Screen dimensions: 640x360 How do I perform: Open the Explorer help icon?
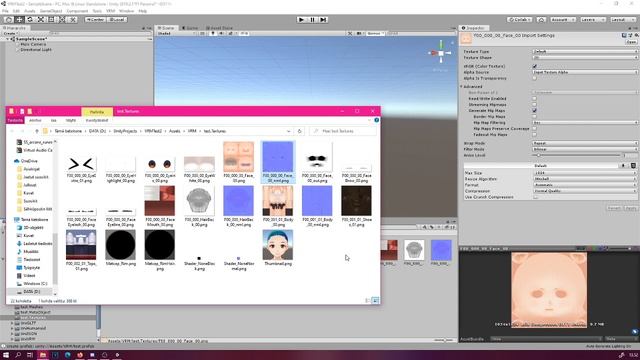pos(376,120)
